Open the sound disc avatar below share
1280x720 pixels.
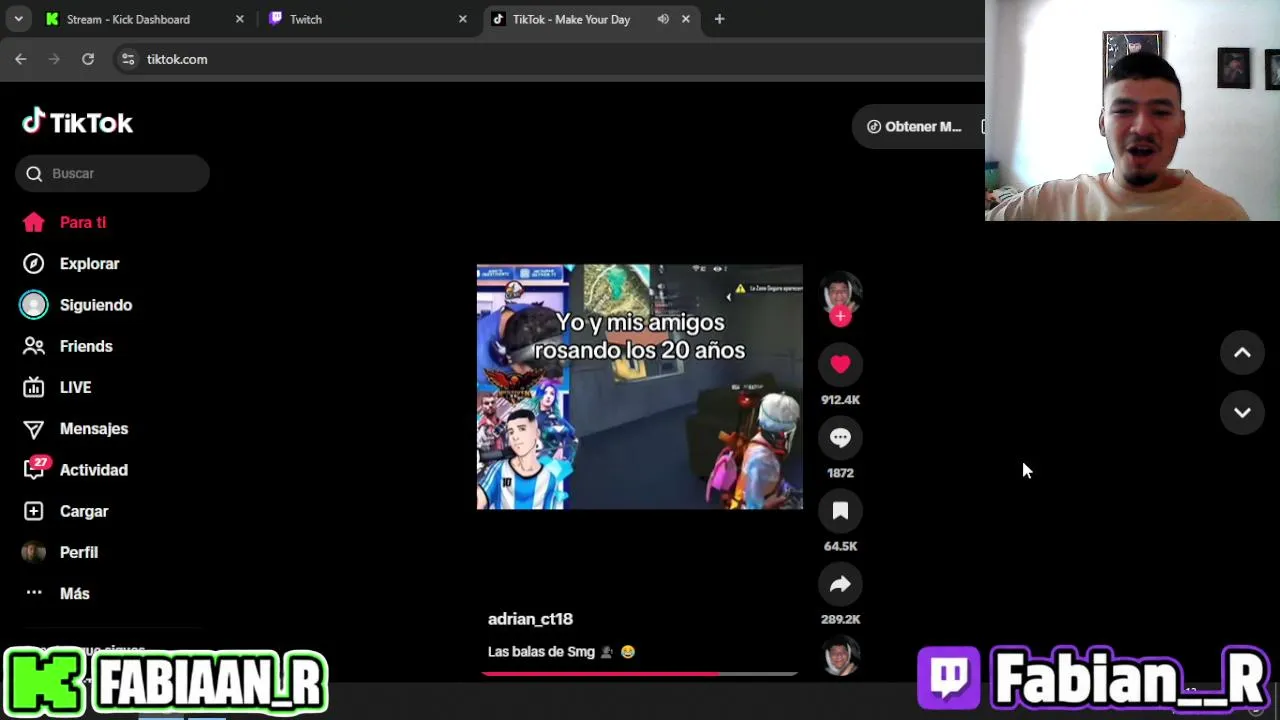(x=840, y=656)
